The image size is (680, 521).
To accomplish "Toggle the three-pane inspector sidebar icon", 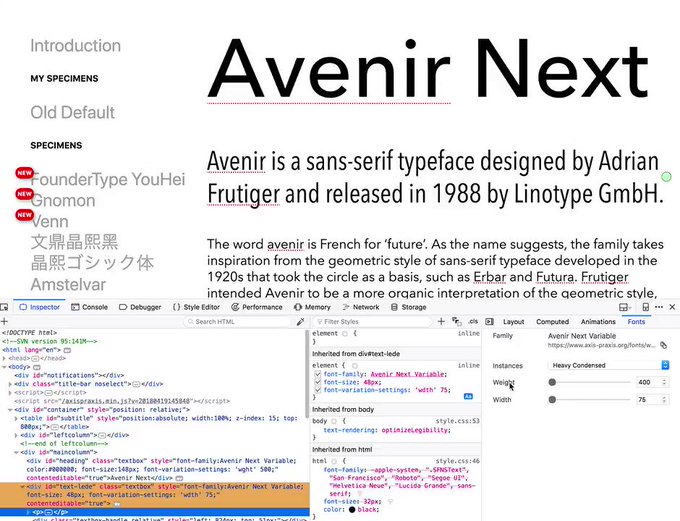I will coord(490,321).
